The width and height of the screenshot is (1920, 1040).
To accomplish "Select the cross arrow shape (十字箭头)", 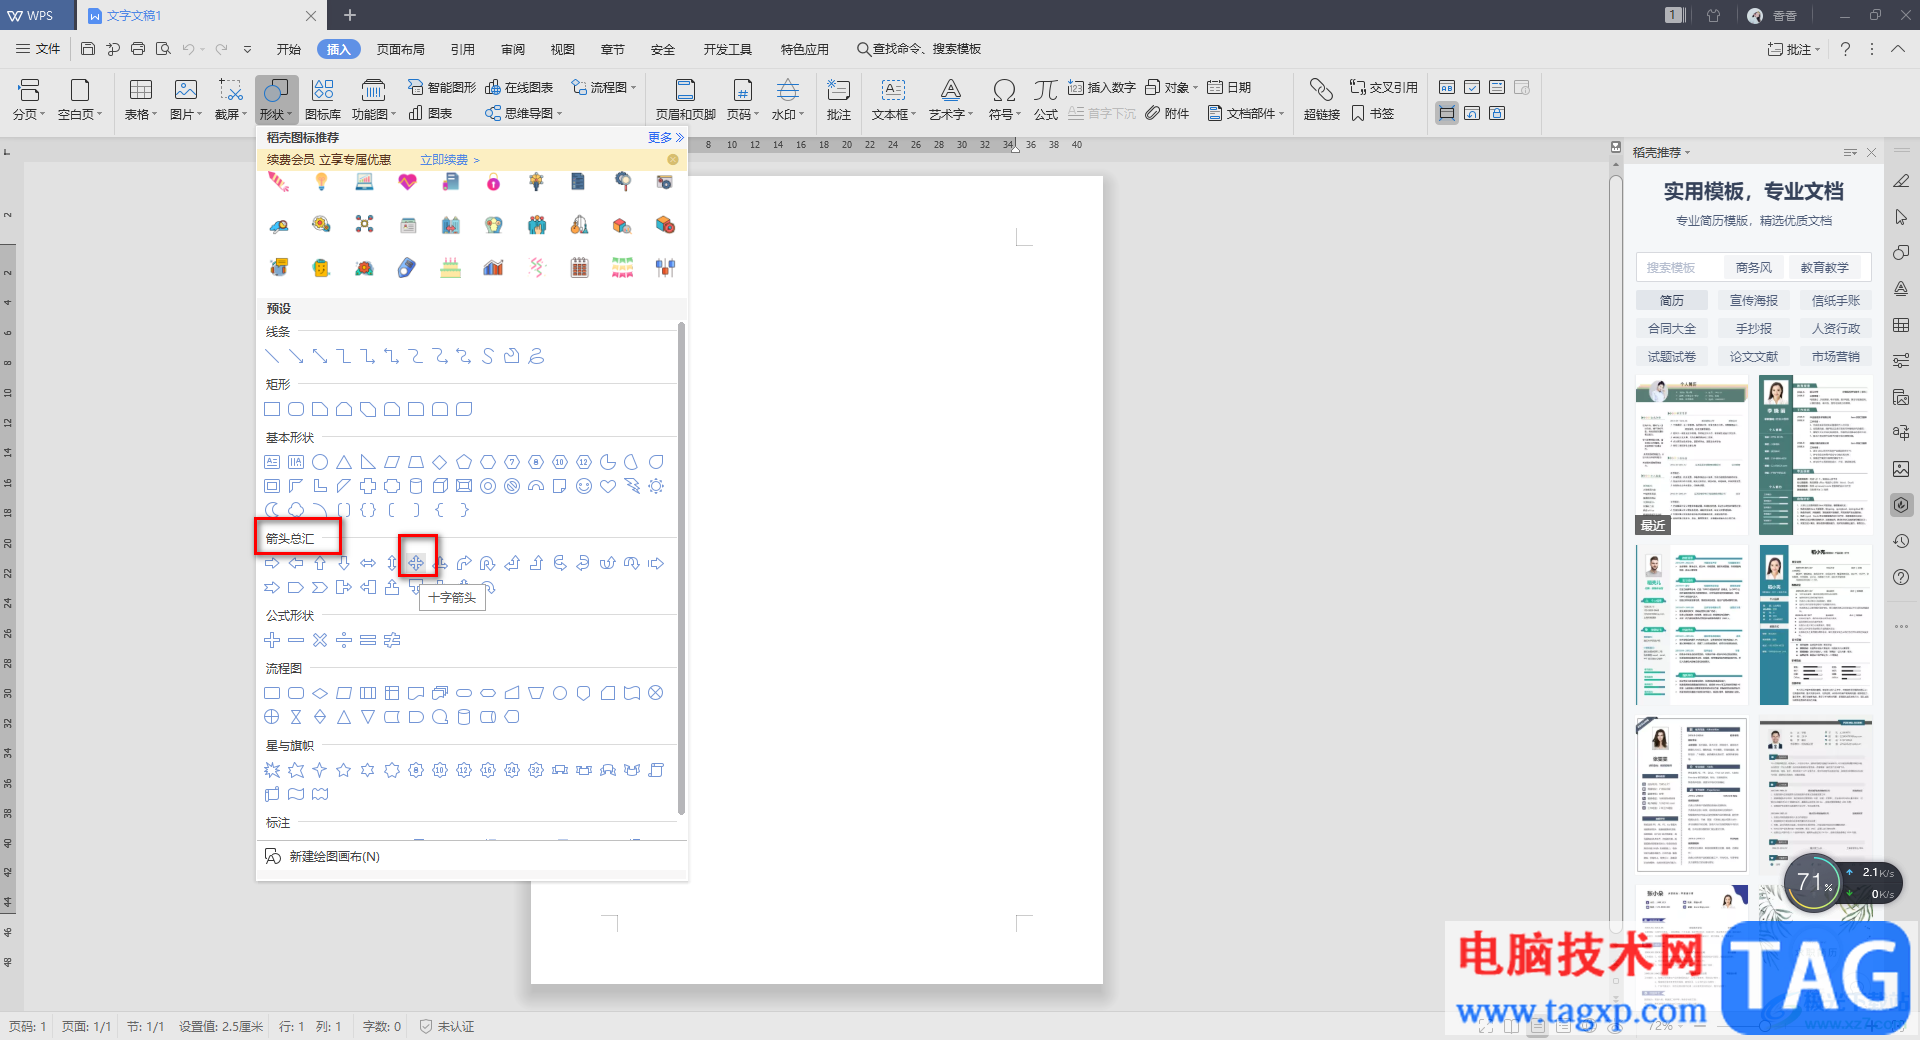I will coord(416,563).
